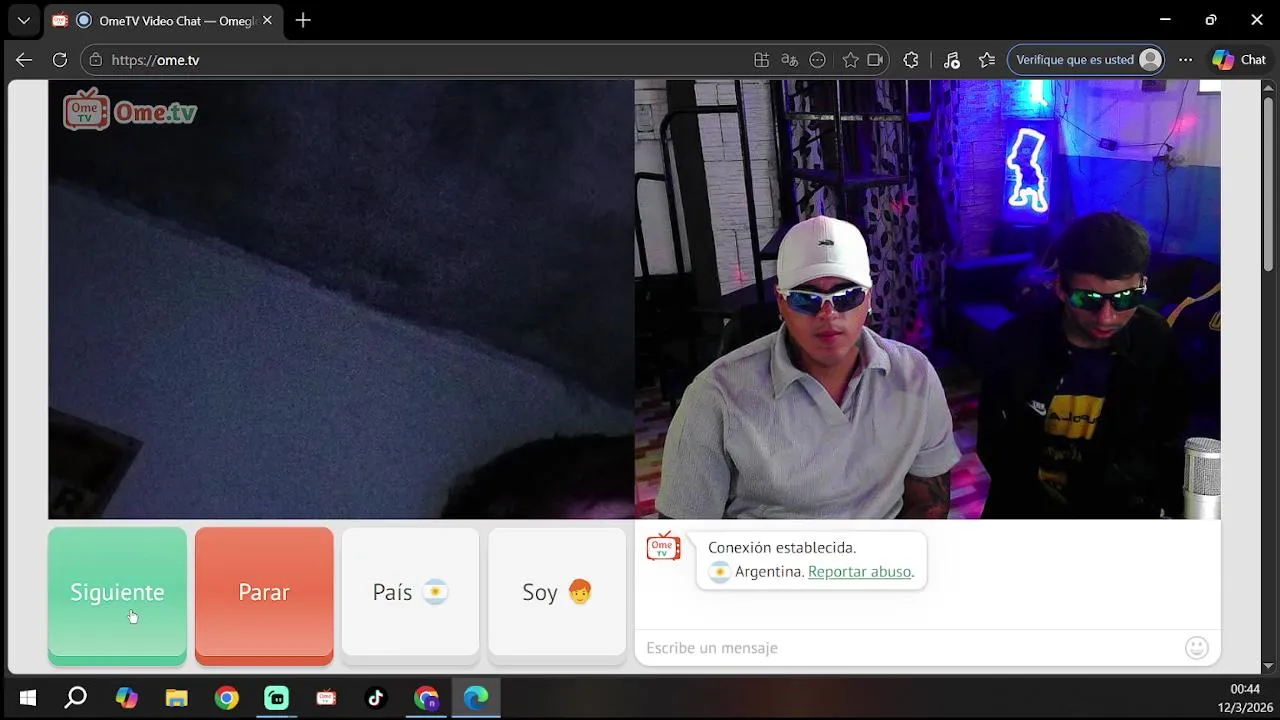
Task: Click the Reportar abuso link
Action: [860, 572]
